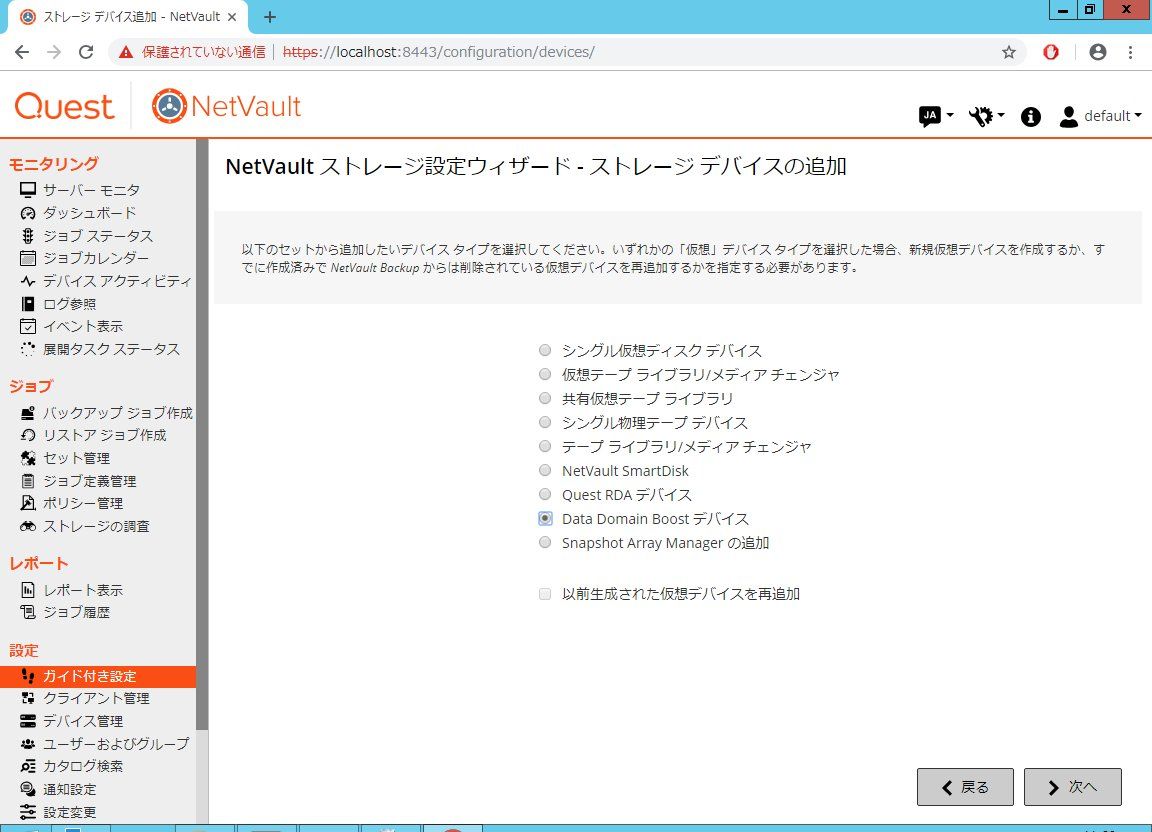Close the ストレージ デバイス追加 tab
The height and width of the screenshot is (832, 1152).
232,17
